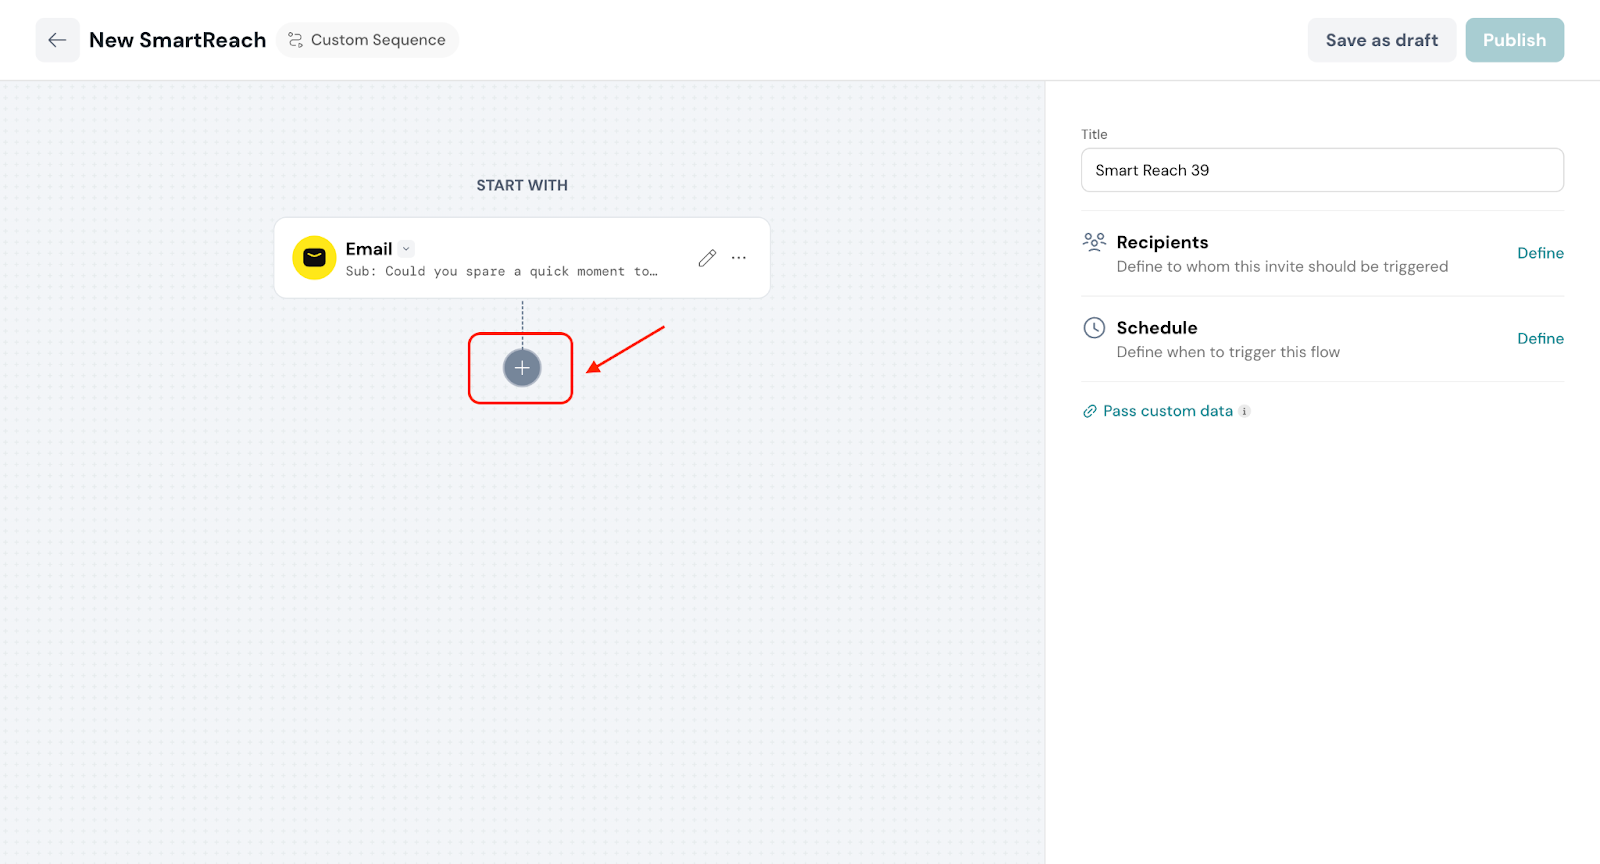
Task: Click the plus button to add step
Action: (x=521, y=368)
